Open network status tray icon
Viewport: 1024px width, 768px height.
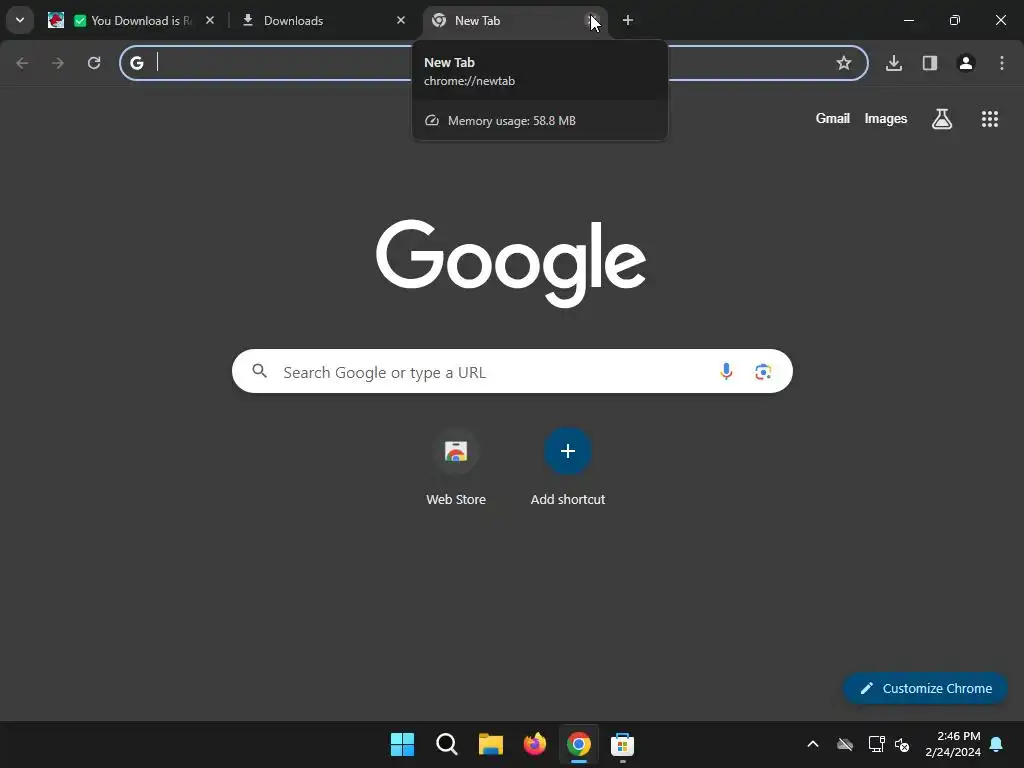tap(876, 744)
